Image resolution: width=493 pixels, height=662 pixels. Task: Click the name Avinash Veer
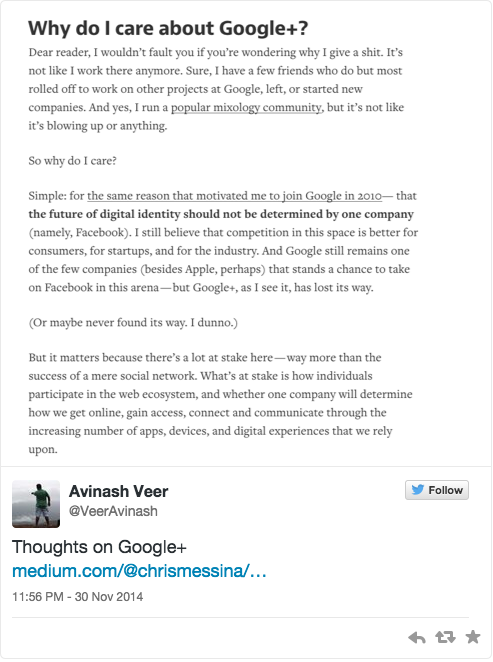[x=119, y=491]
